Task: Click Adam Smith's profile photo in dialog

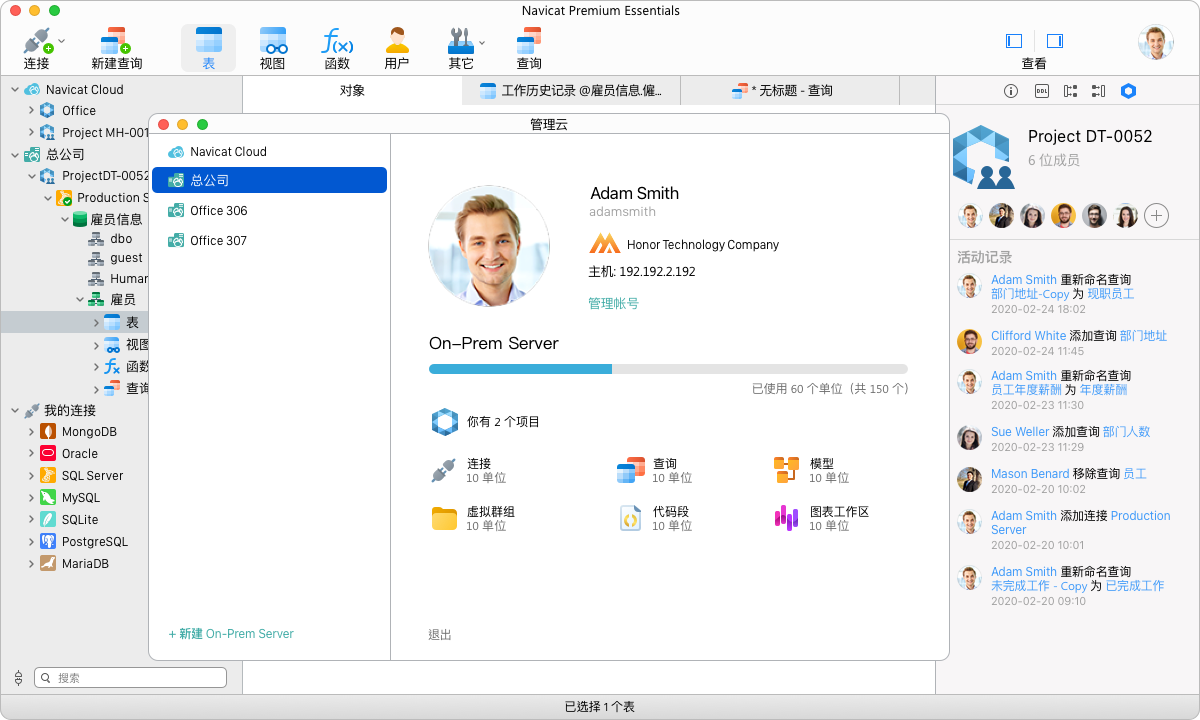Action: 489,245
